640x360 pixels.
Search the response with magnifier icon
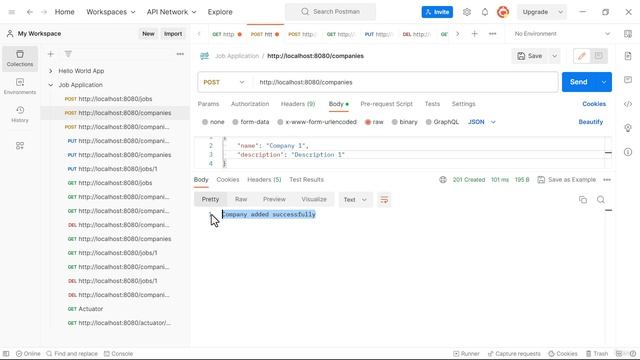click(x=601, y=200)
